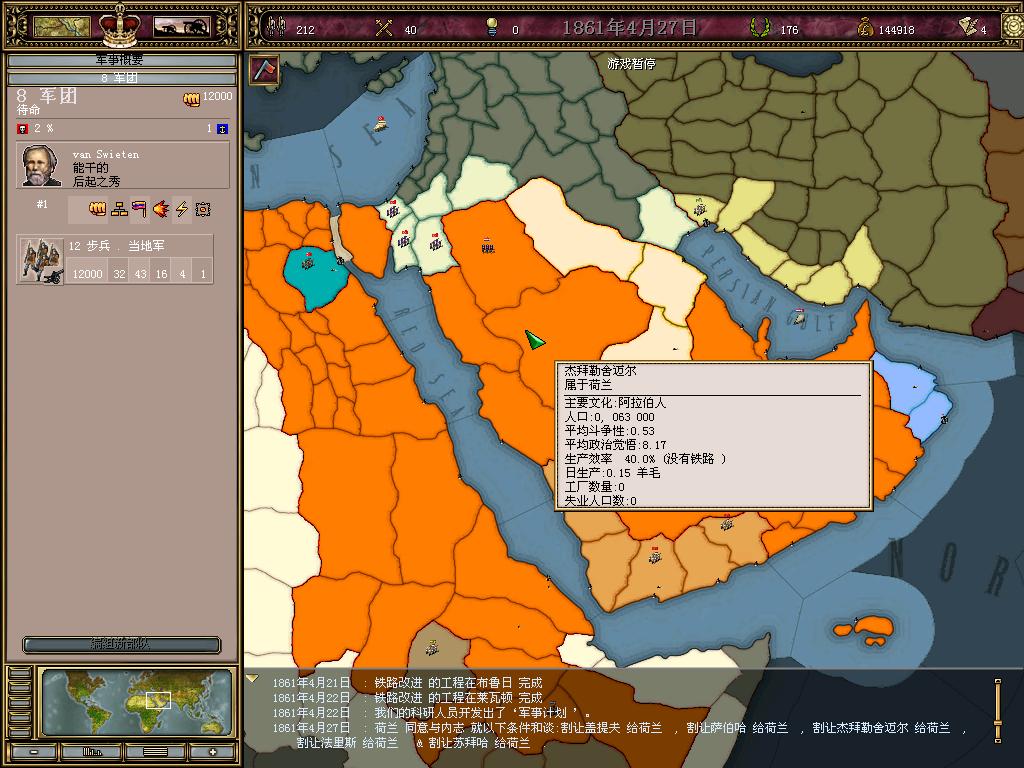The width and height of the screenshot is (1024, 768).
Task: Select the ship in the Mediterranean Sea
Action: tap(380, 122)
